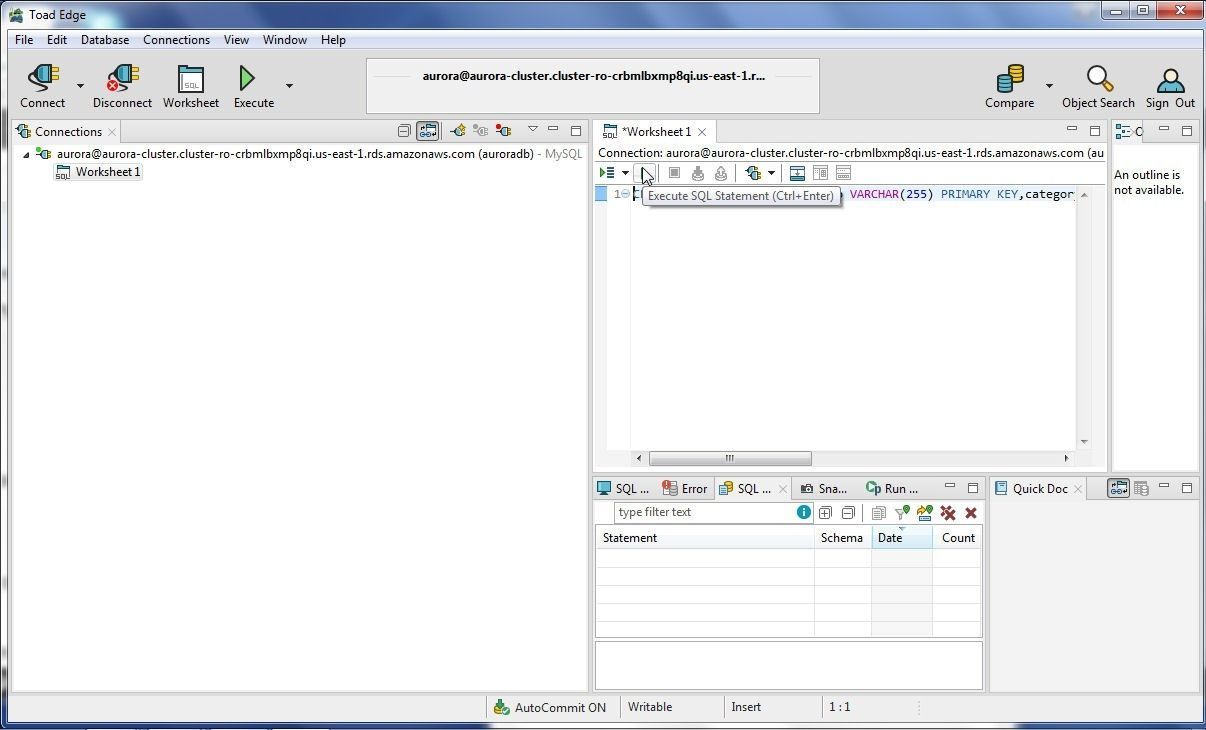Toggle link with editor in Quick Doc panel

pyautogui.click(x=1118, y=488)
